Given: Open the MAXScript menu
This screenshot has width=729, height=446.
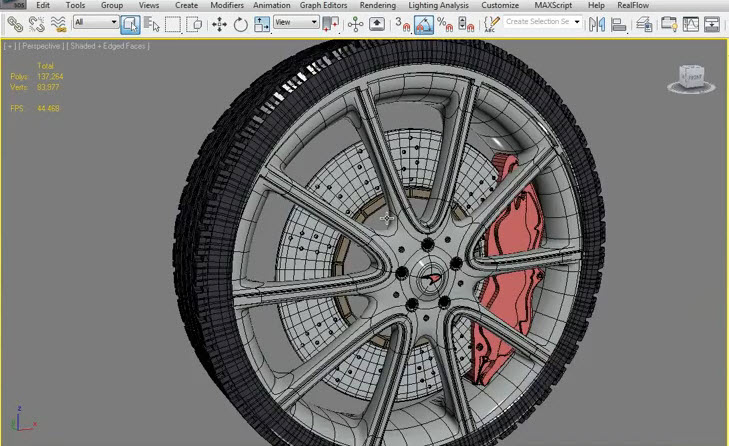Looking at the screenshot, I should [x=553, y=5].
